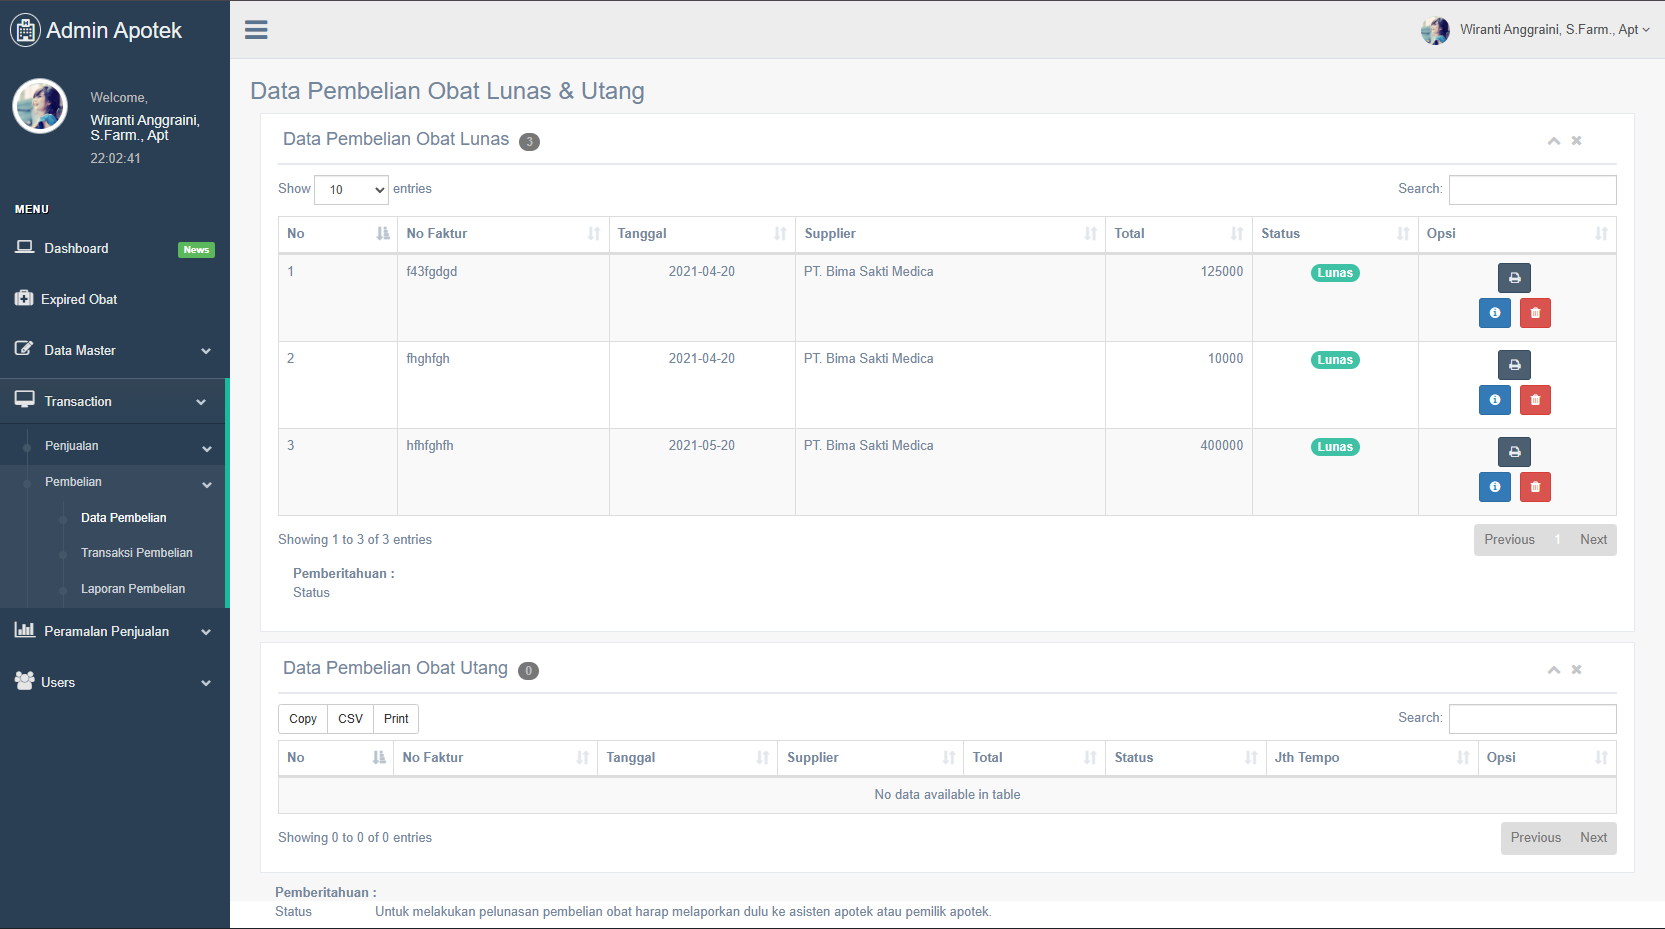Sort Lunas table by Total column

[1178, 234]
